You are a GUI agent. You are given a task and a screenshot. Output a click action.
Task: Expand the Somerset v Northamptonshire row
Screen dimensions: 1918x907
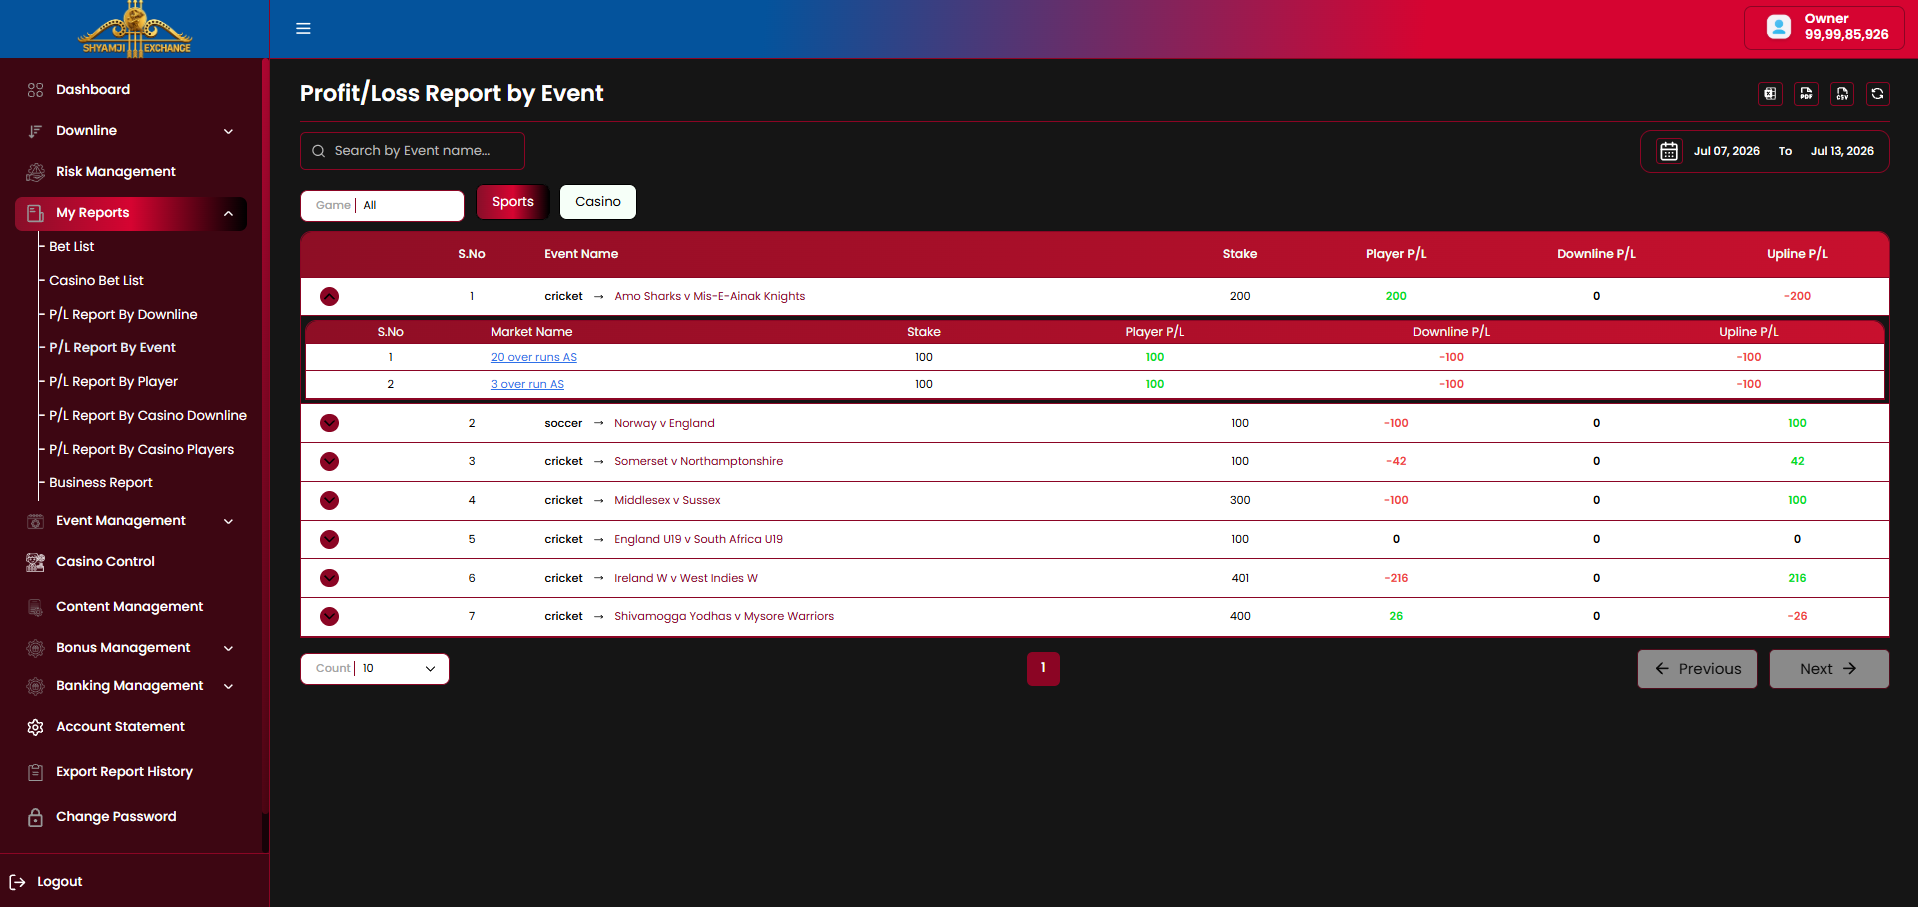[329, 461]
